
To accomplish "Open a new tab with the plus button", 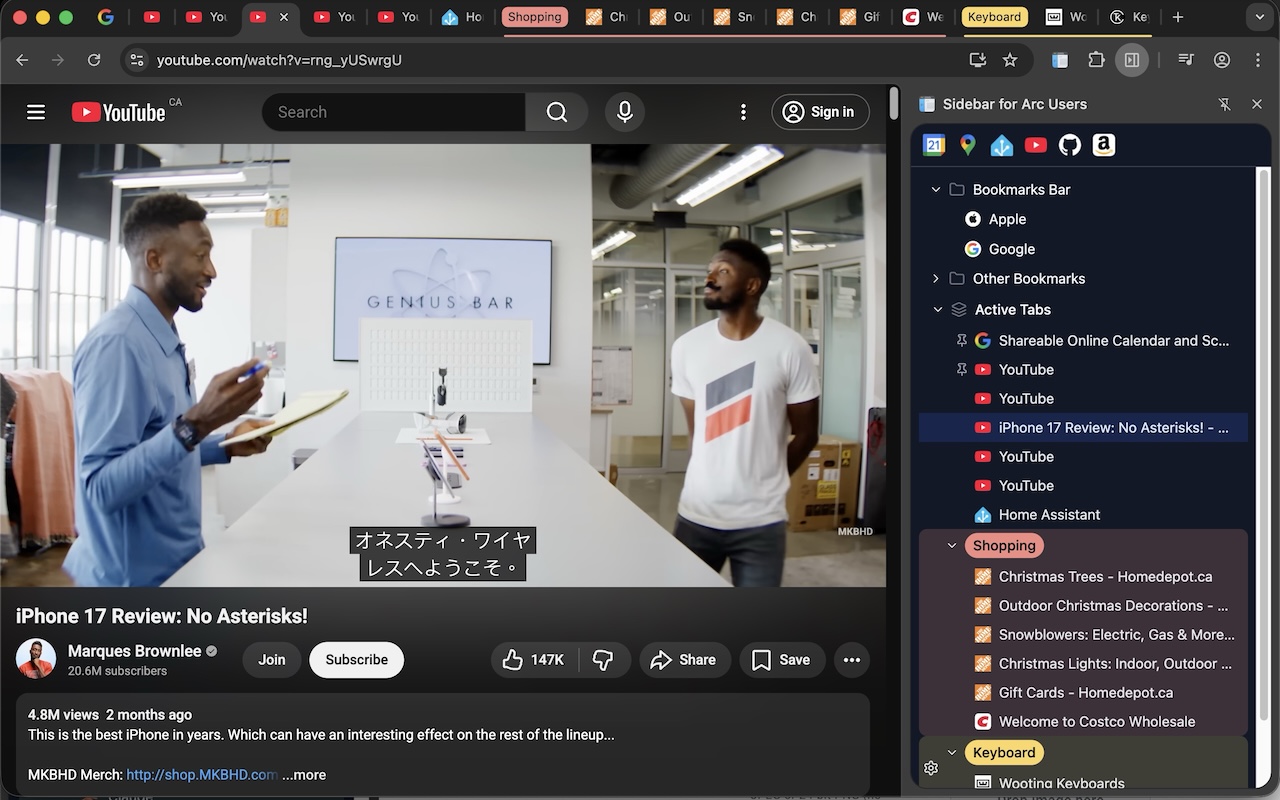I will [1178, 17].
